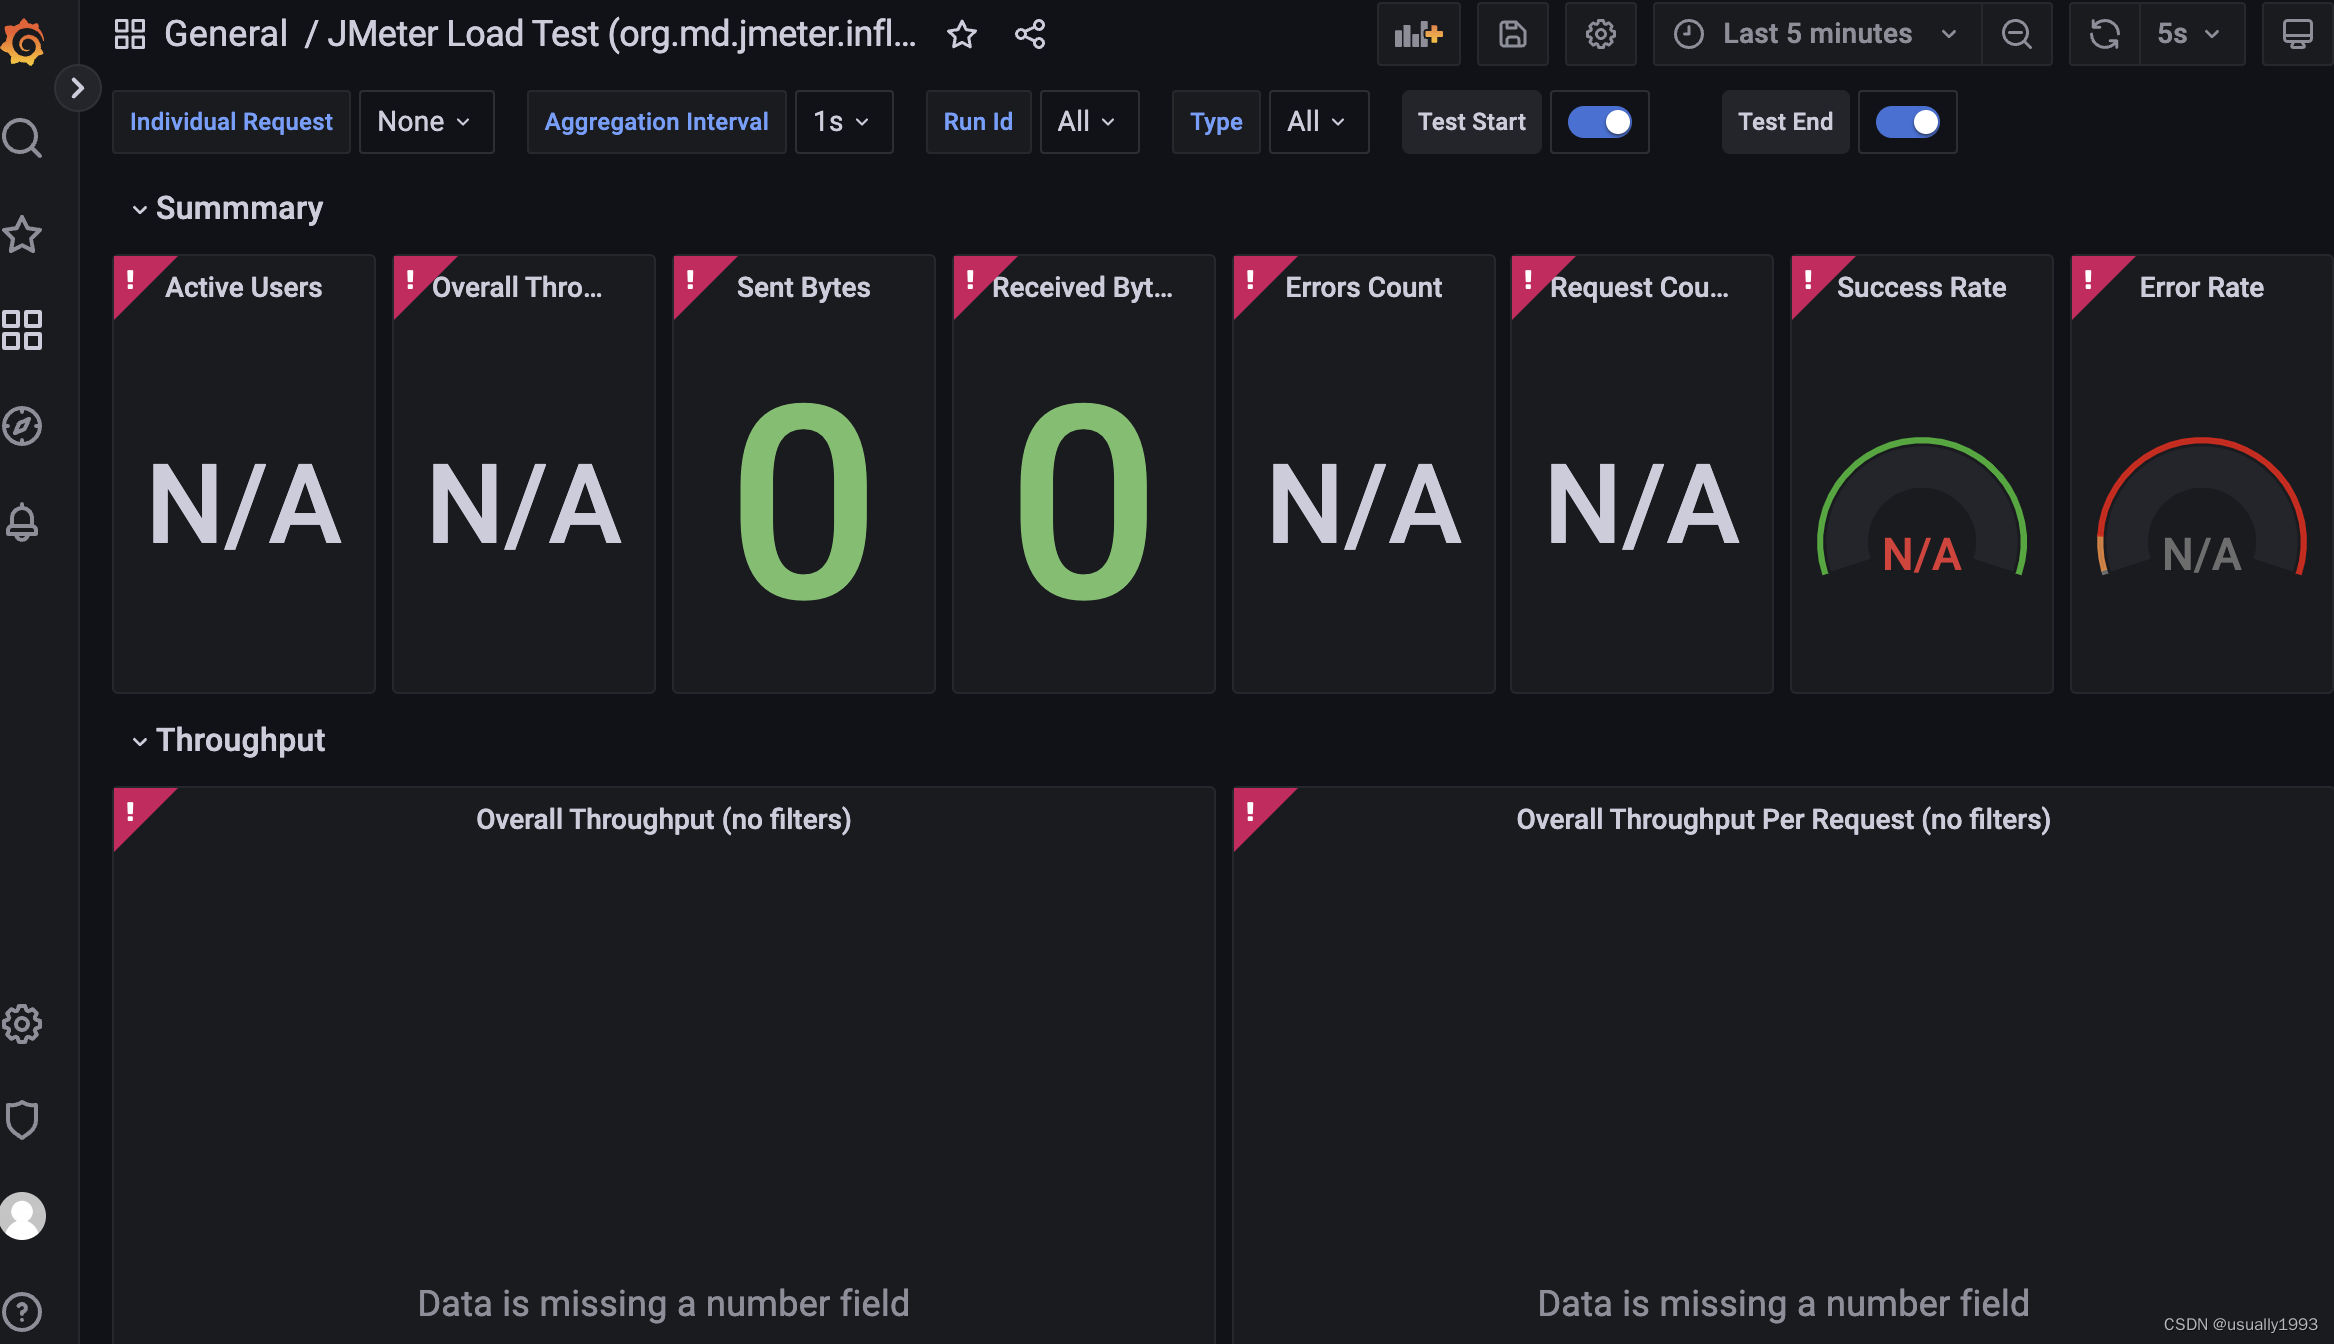Screen dimensions: 2334x1344
Task: Open the Active Users panel title menu
Action: click(x=244, y=288)
